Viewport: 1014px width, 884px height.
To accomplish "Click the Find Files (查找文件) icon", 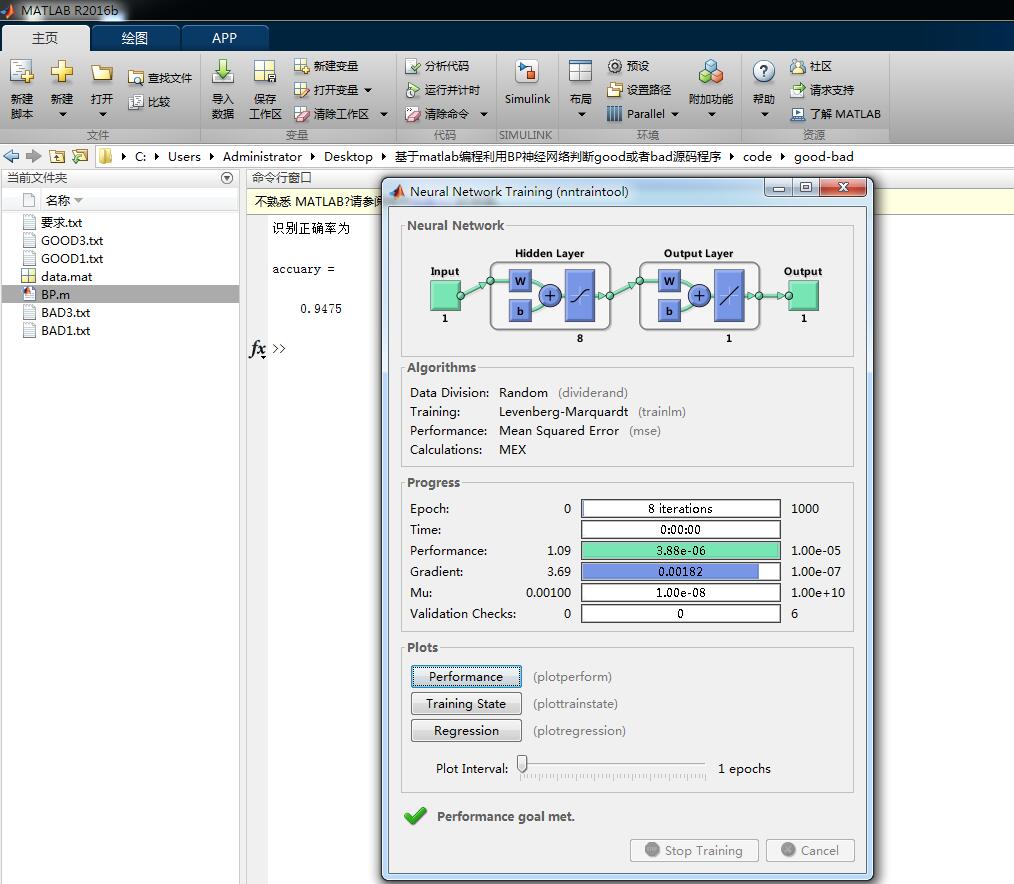I will (136, 78).
